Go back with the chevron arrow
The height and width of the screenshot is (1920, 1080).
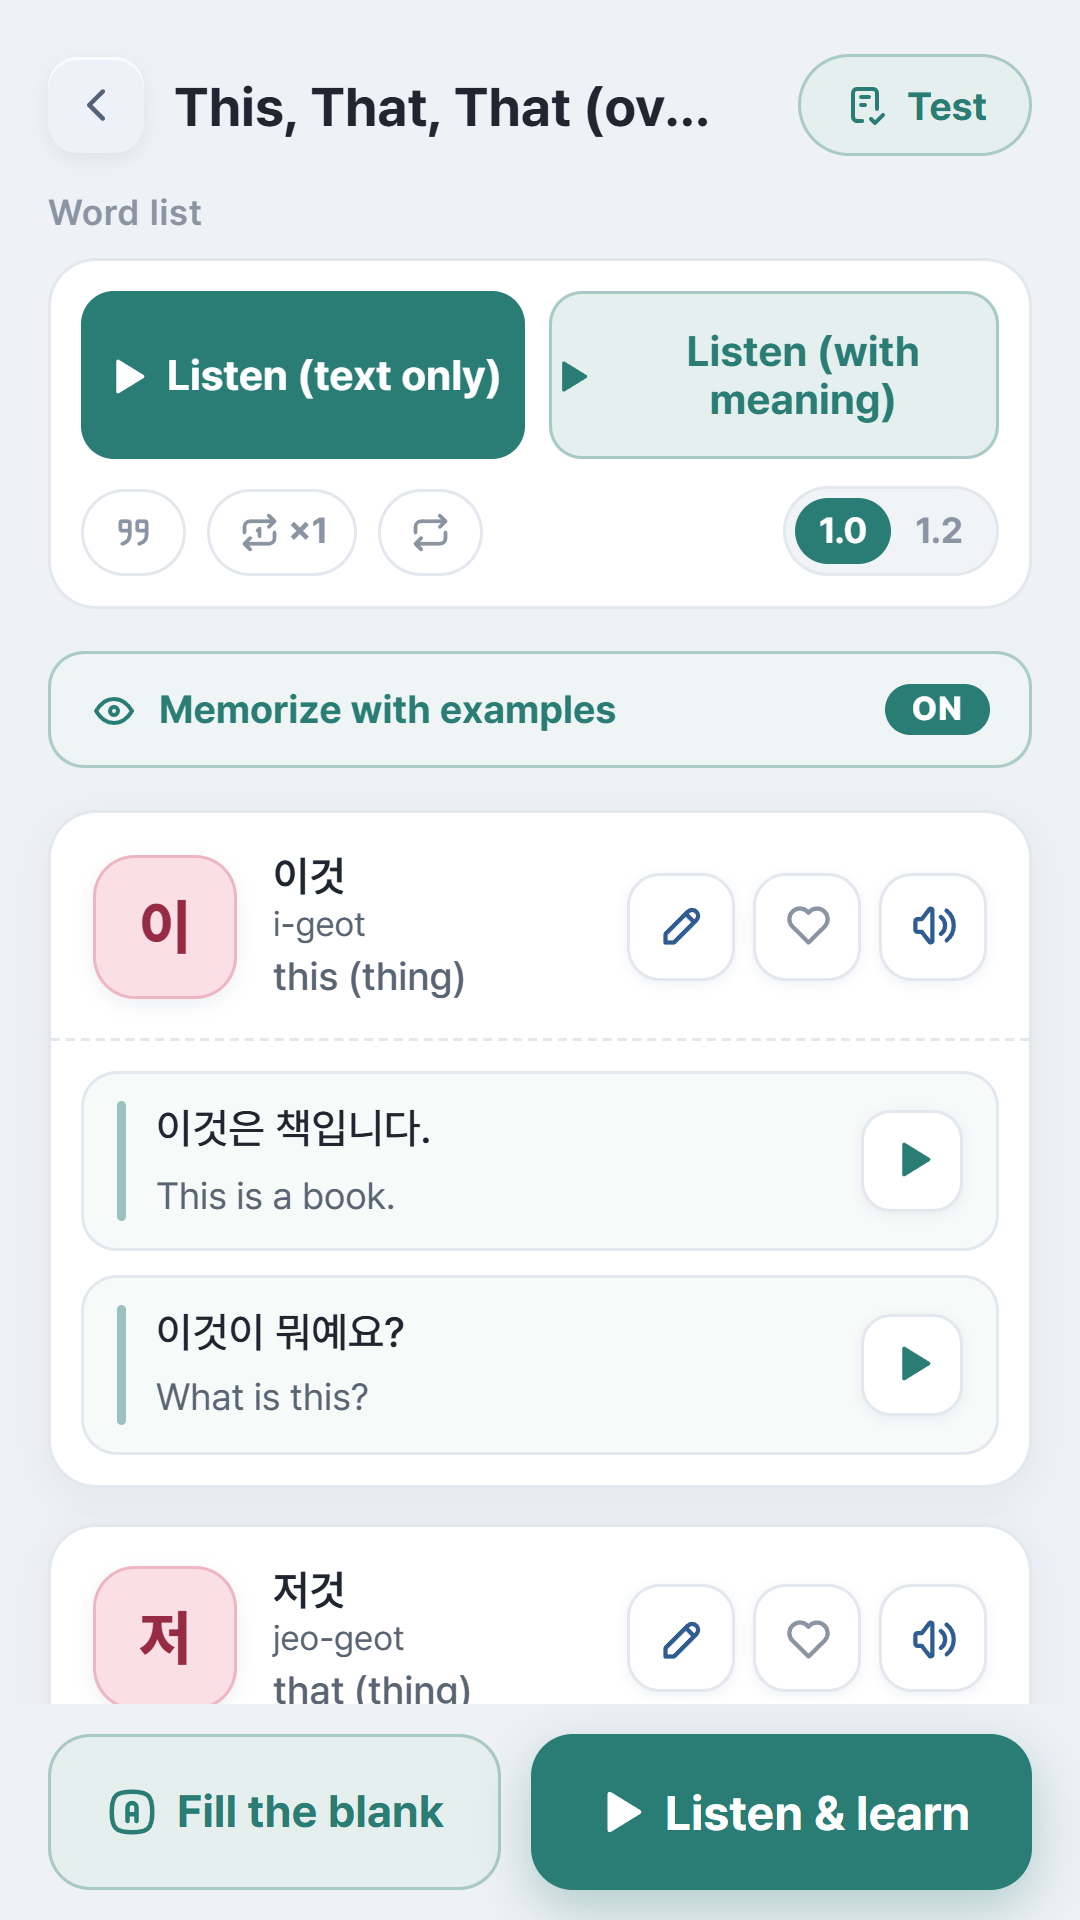click(96, 105)
